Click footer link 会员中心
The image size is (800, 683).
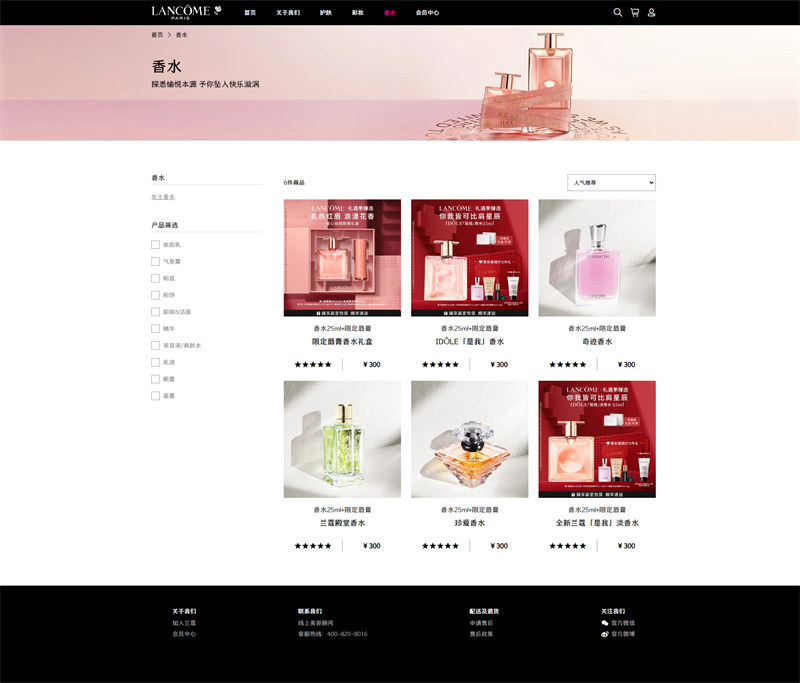(184, 634)
